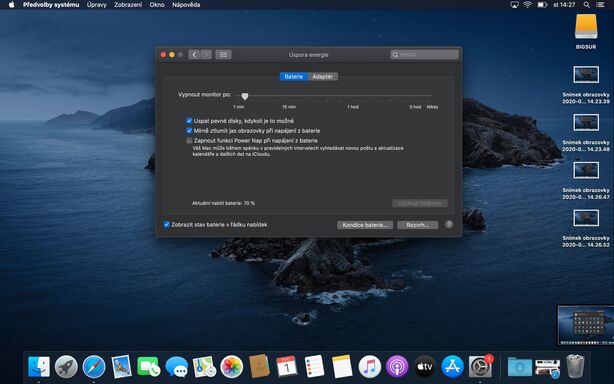This screenshot has height=384, width=614.
Task: Click the Wi-Fi status icon
Action: 527,5
